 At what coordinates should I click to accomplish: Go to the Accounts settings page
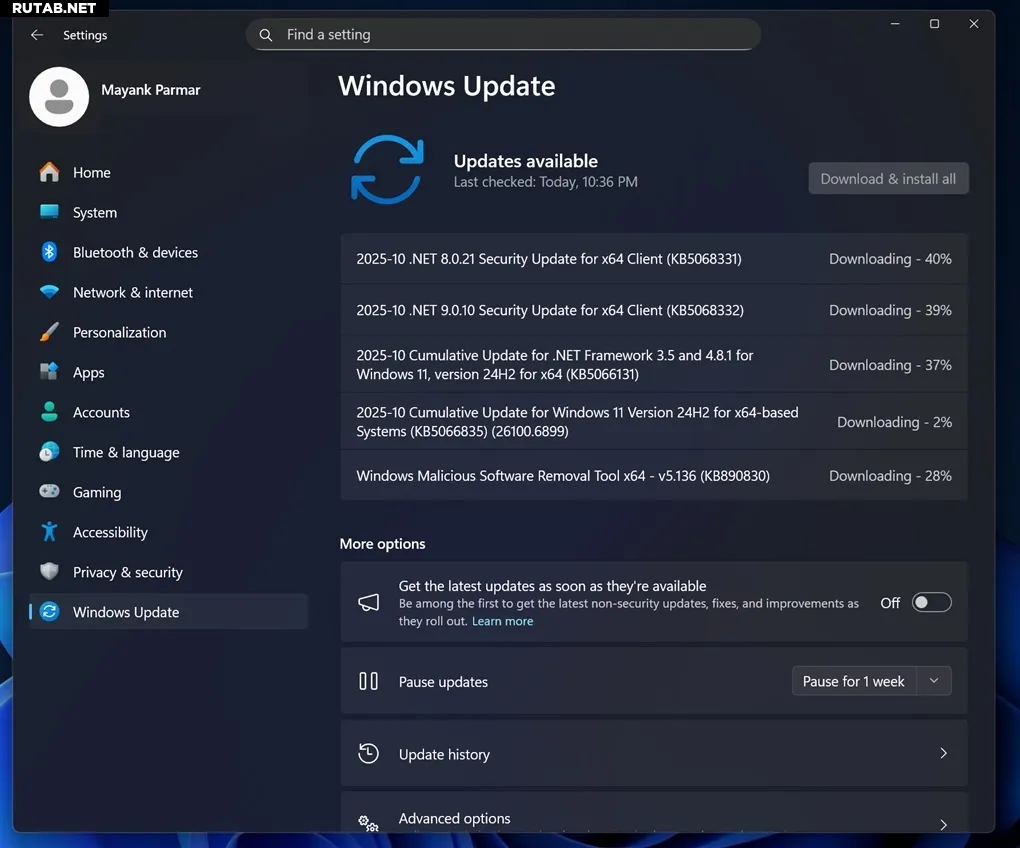coord(101,412)
